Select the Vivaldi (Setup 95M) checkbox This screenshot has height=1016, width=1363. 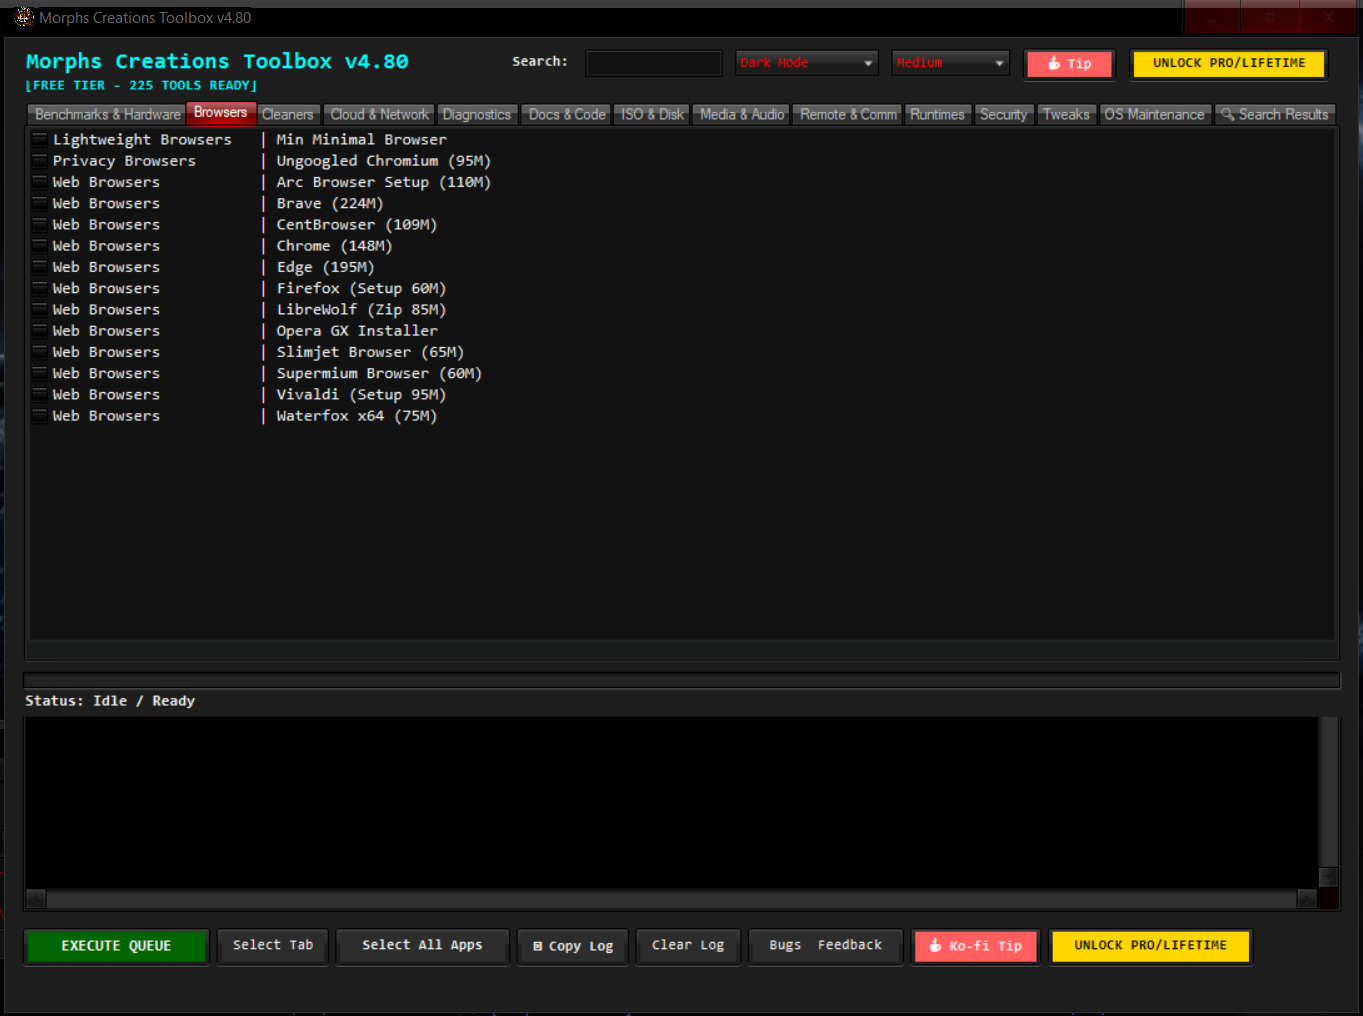coord(40,394)
